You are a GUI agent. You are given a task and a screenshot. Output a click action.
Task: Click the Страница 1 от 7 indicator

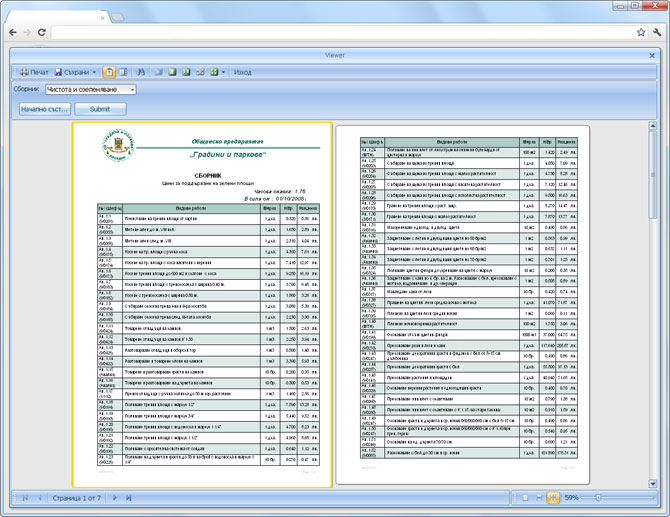[x=76, y=498]
